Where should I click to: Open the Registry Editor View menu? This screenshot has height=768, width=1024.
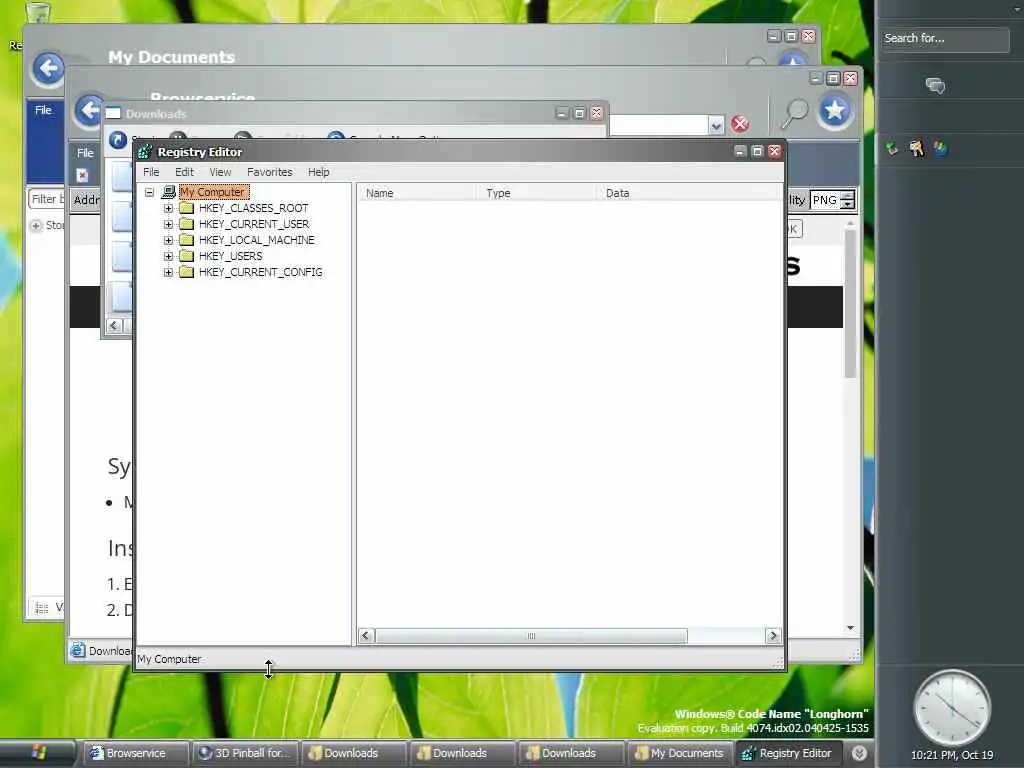pyautogui.click(x=220, y=172)
